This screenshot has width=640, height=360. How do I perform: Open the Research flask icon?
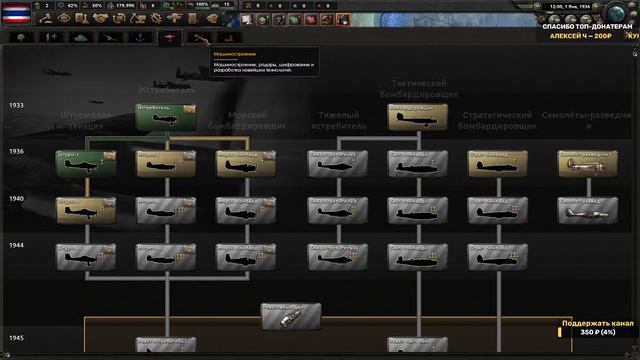click(82, 18)
